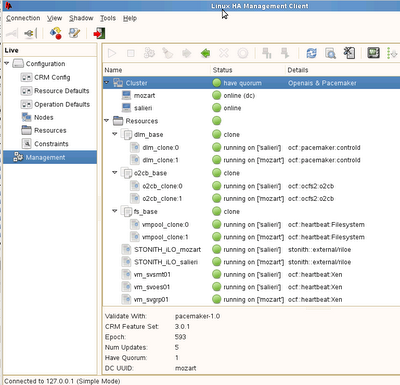Screen dimensions: 400x385
Task: Open the Tools menu
Action: [108, 18]
